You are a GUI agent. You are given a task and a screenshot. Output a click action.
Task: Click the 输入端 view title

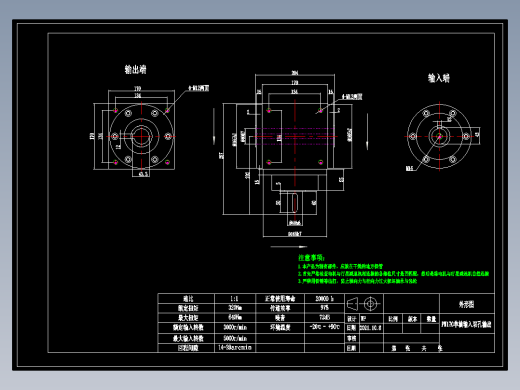(439, 78)
